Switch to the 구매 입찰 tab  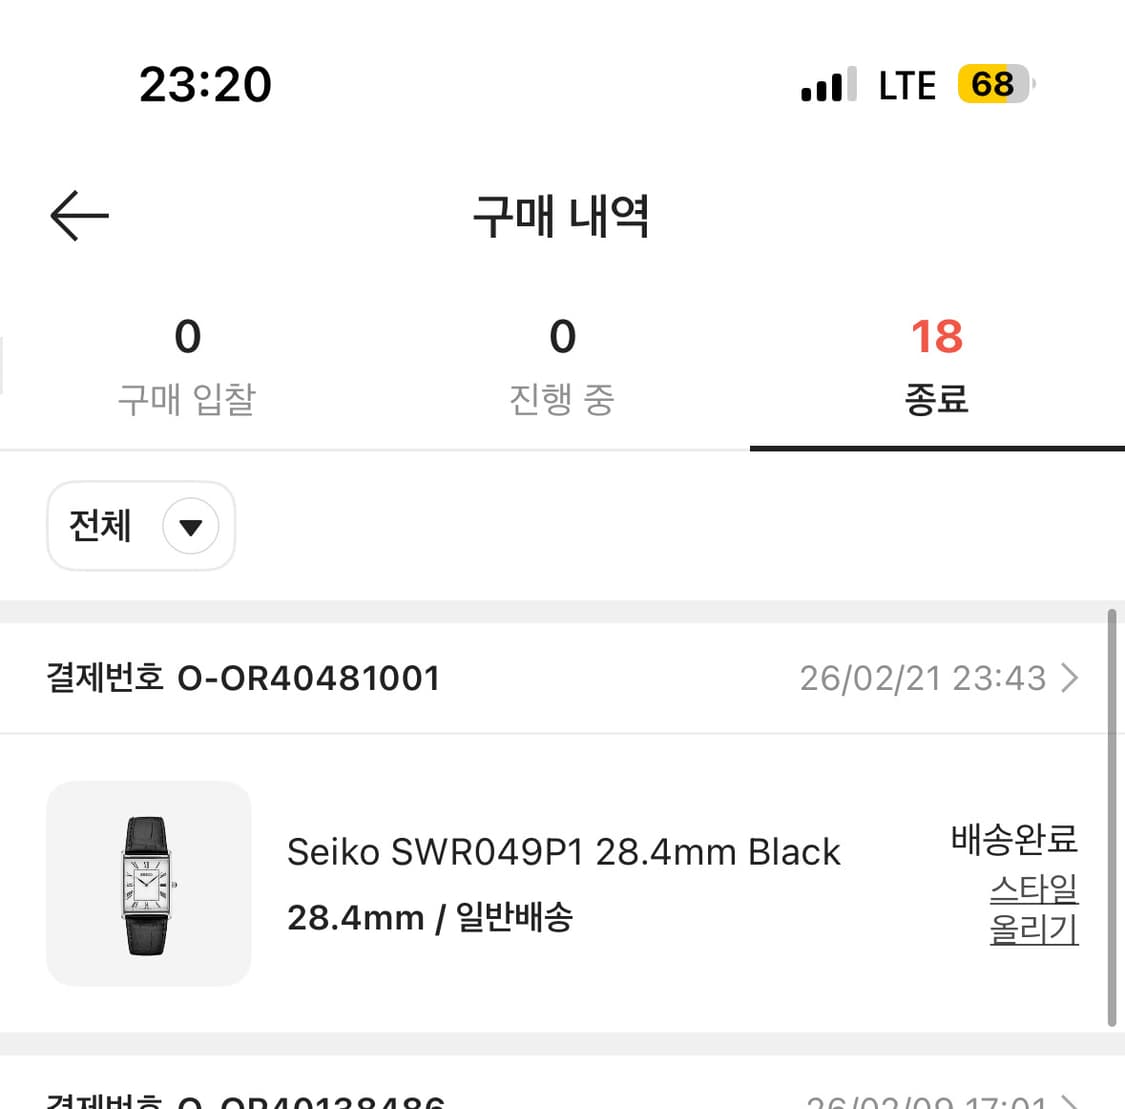click(187, 365)
